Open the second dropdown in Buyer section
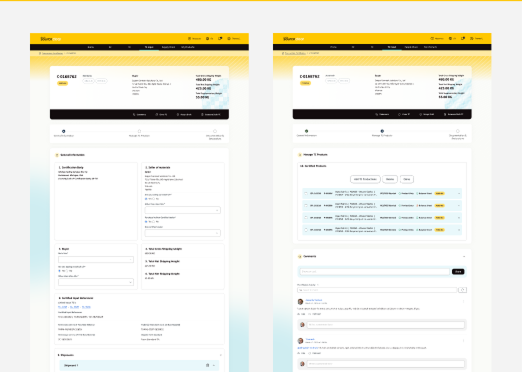 click(96, 282)
